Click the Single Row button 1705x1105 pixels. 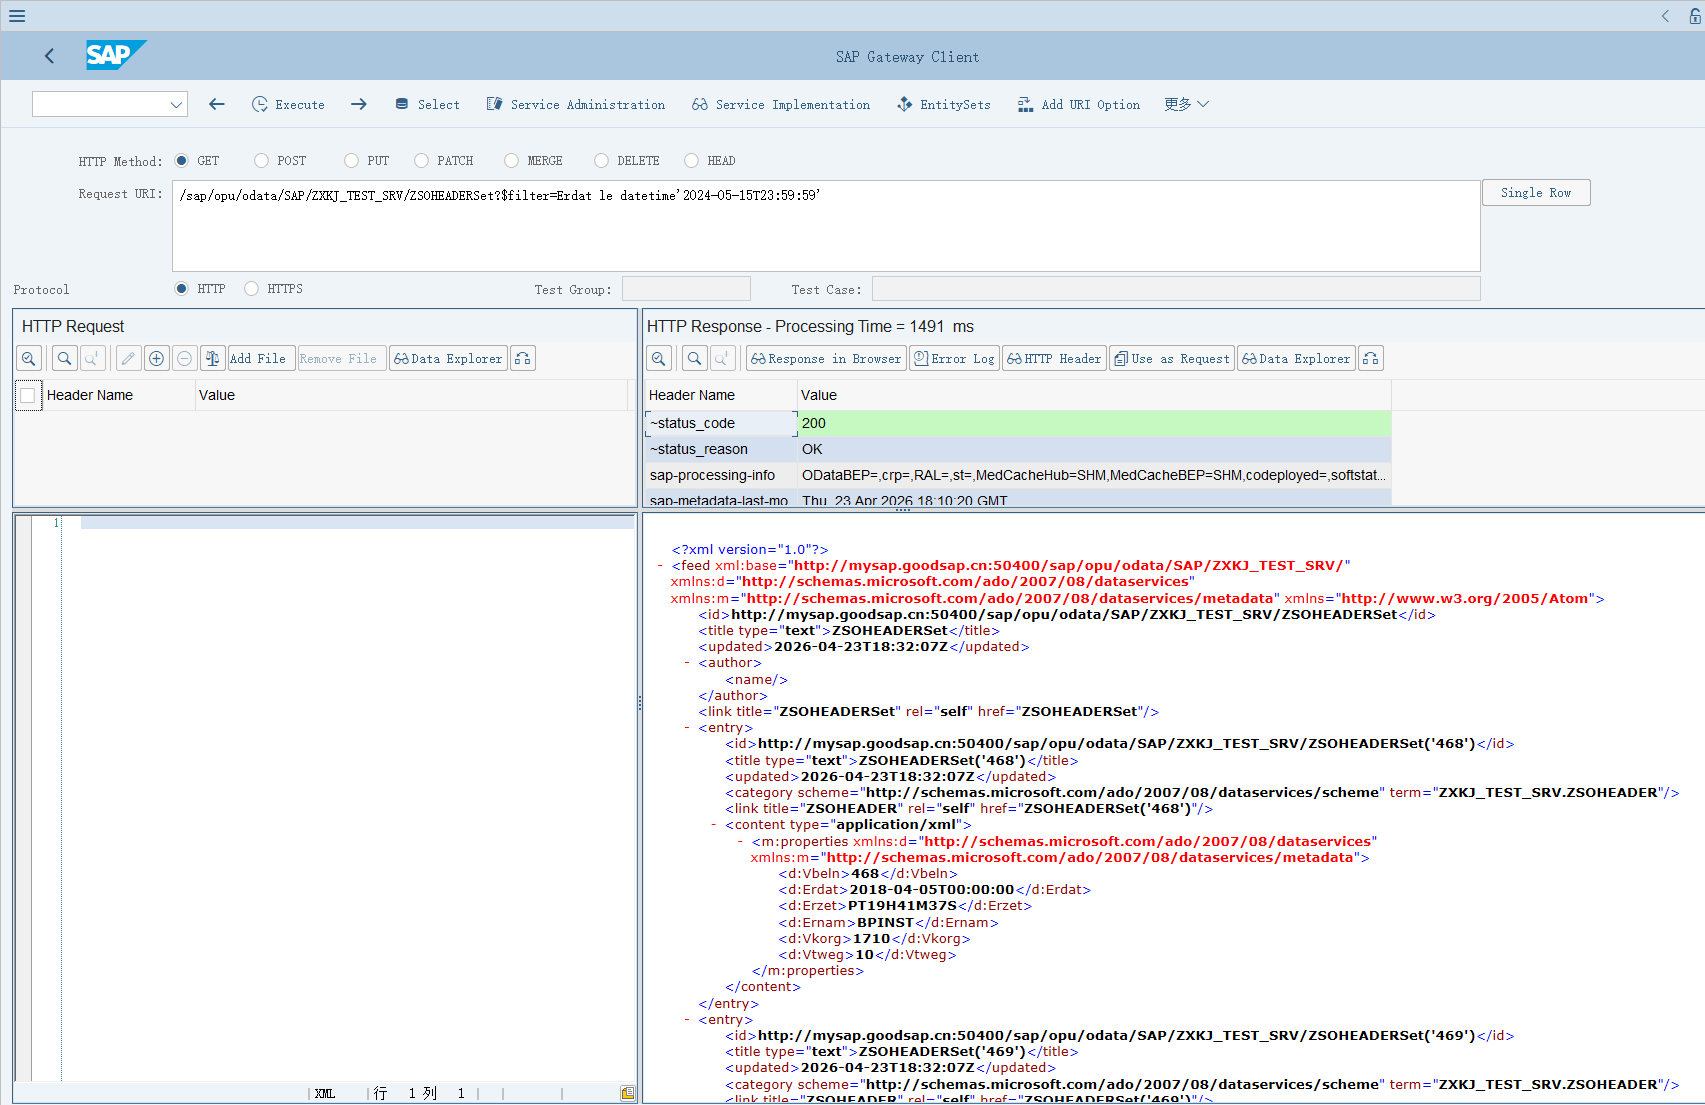1536,193
